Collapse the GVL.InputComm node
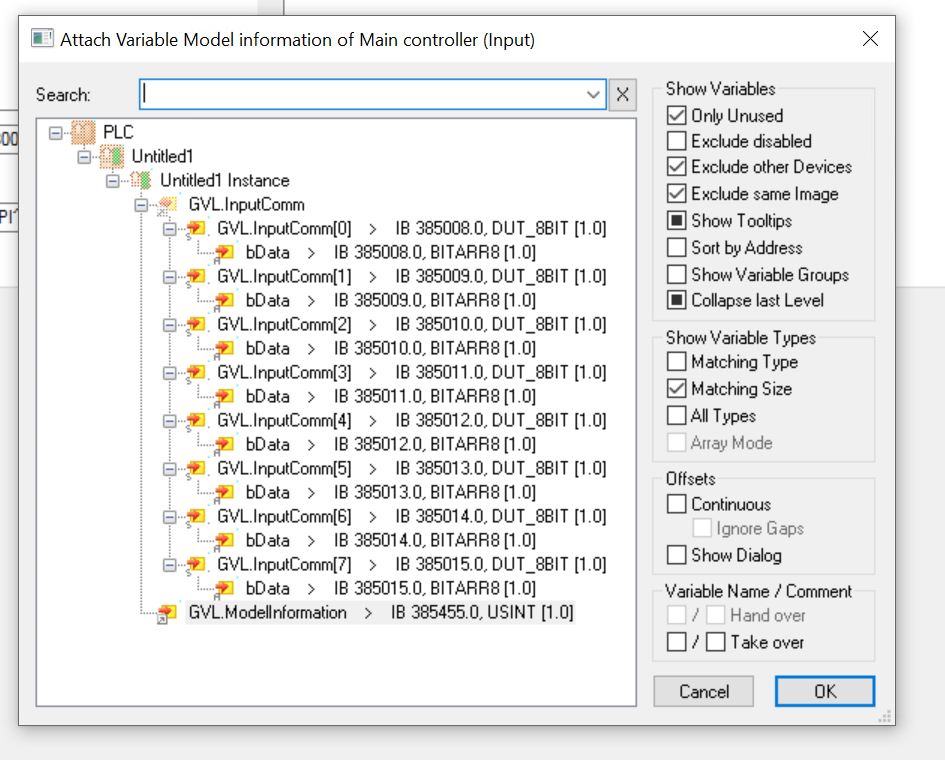Image resolution: width=945 pixels, height=760 pixels. pyautogui.click(x=141, y=206)
